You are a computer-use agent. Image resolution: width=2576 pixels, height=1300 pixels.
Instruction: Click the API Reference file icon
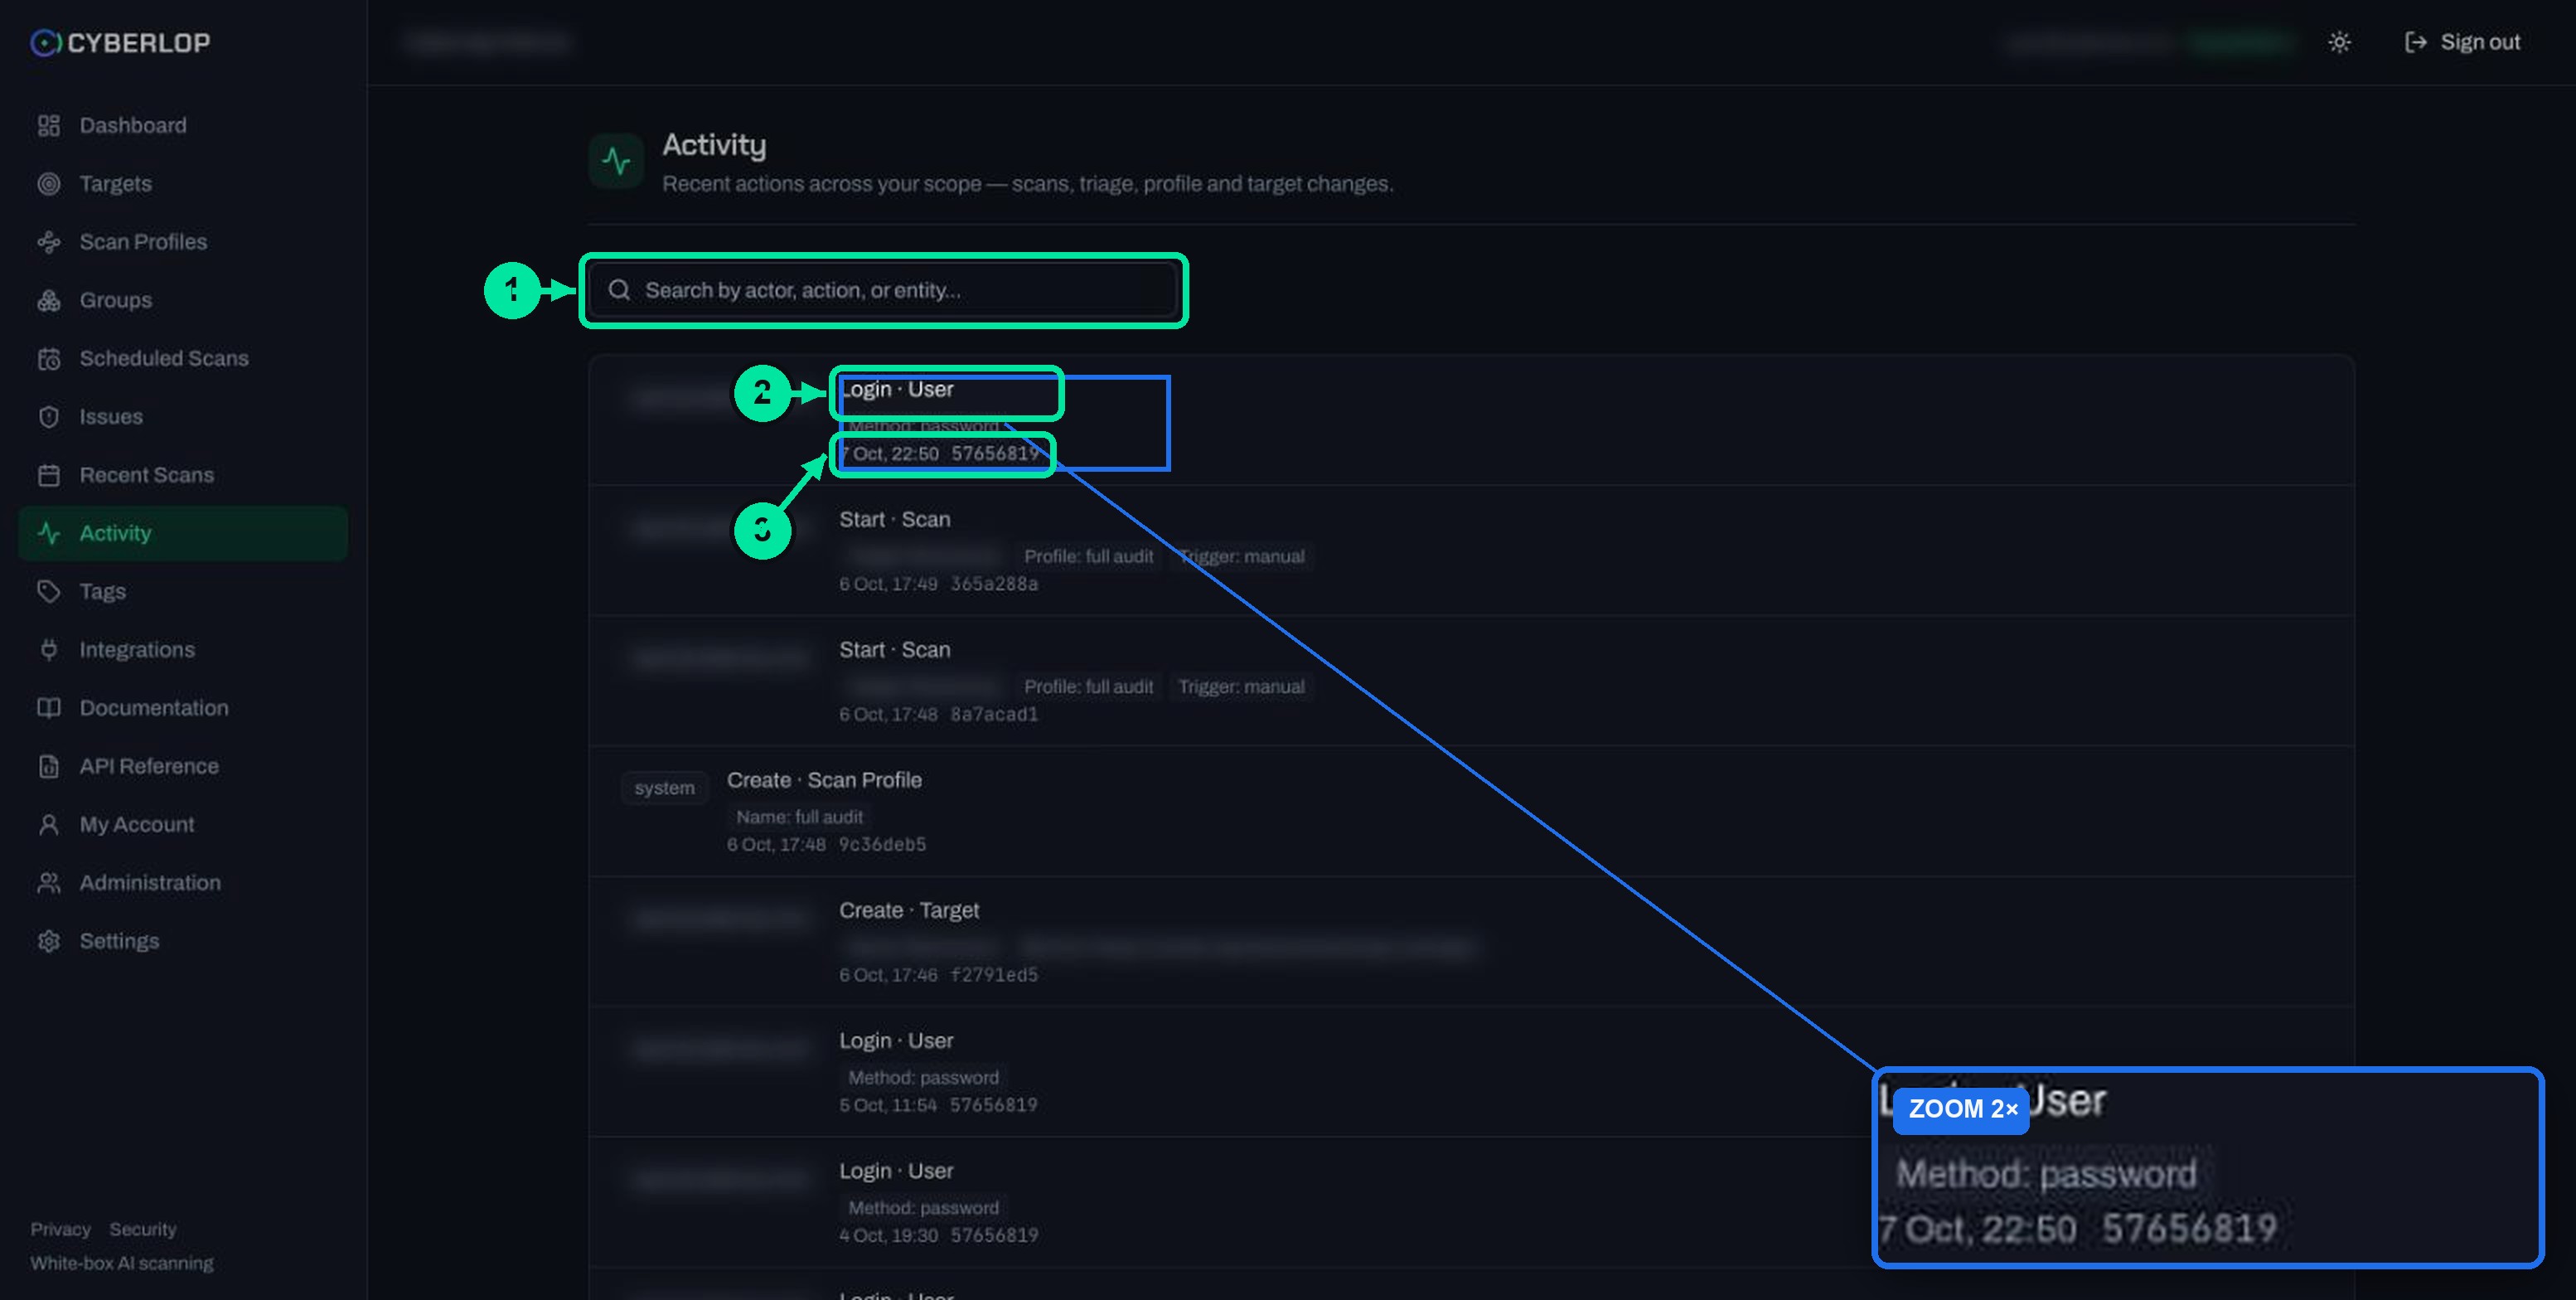[x=49, y=766]
